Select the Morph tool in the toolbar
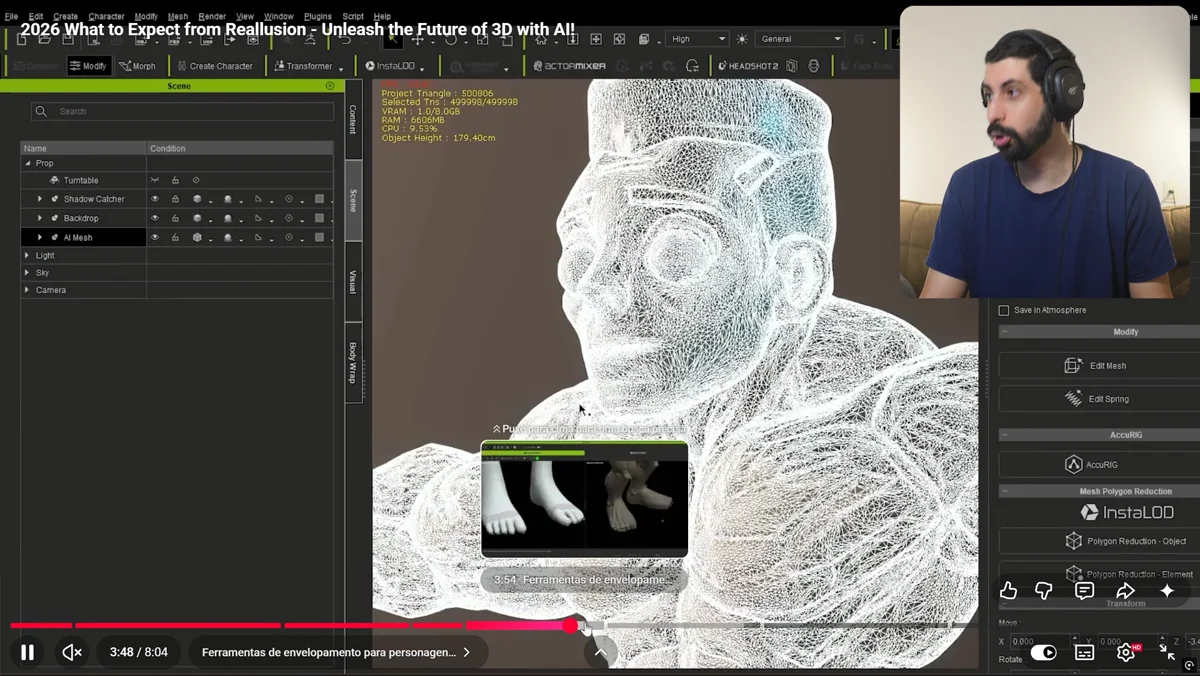The width and height of the screenshot is (1200, 676). click(140, 65)
